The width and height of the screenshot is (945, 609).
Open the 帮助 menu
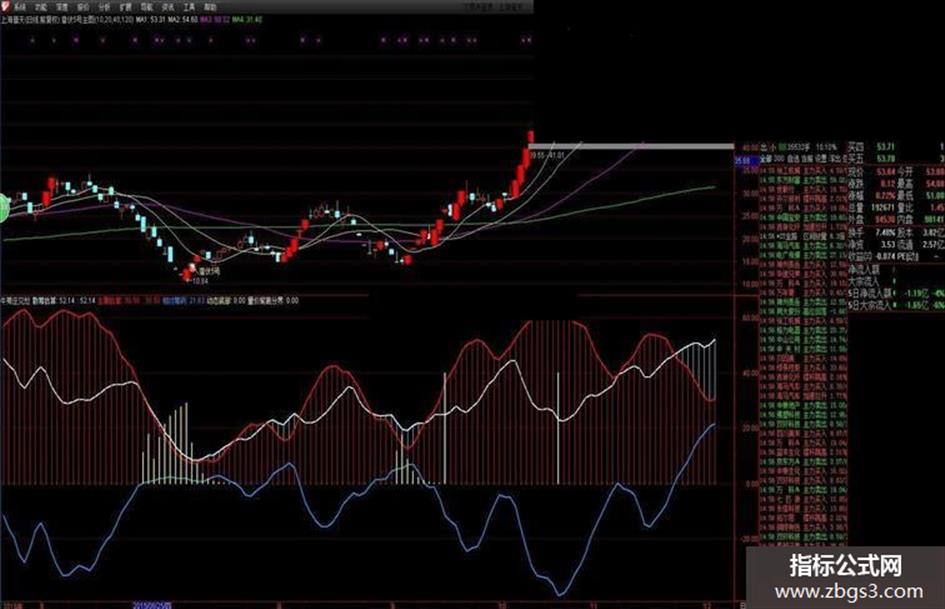click(210, 7)
